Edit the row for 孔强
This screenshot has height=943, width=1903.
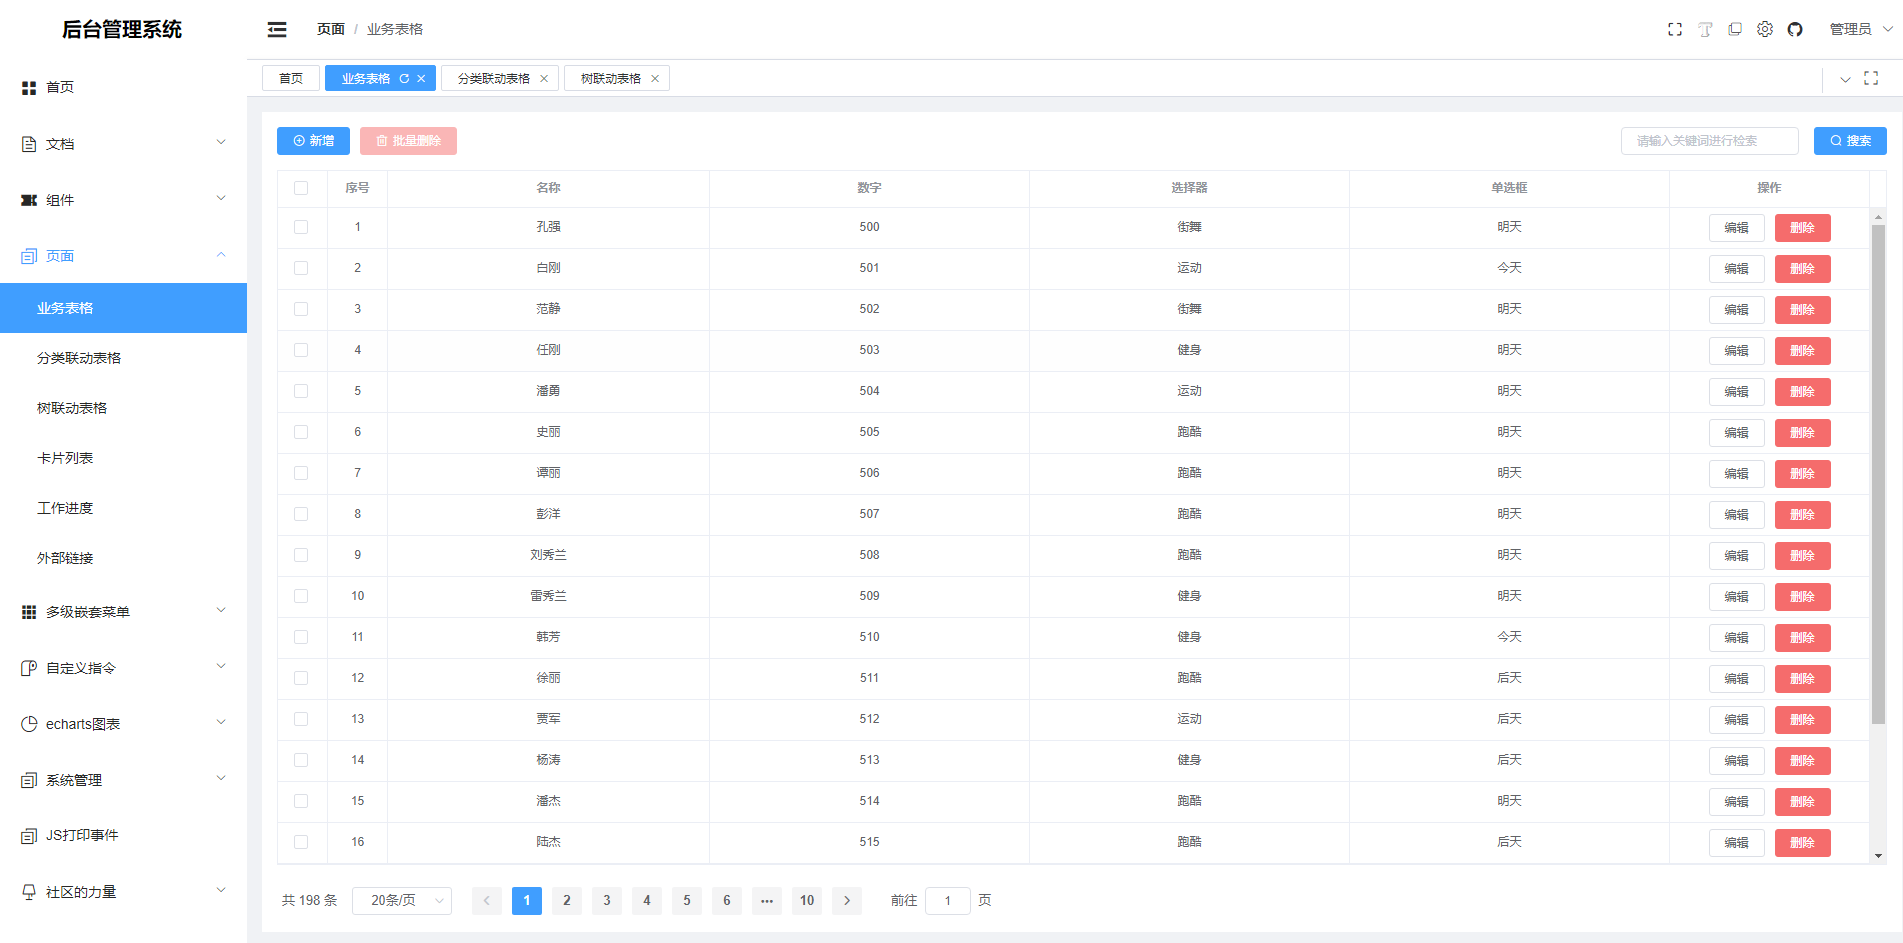(1736, 227)
